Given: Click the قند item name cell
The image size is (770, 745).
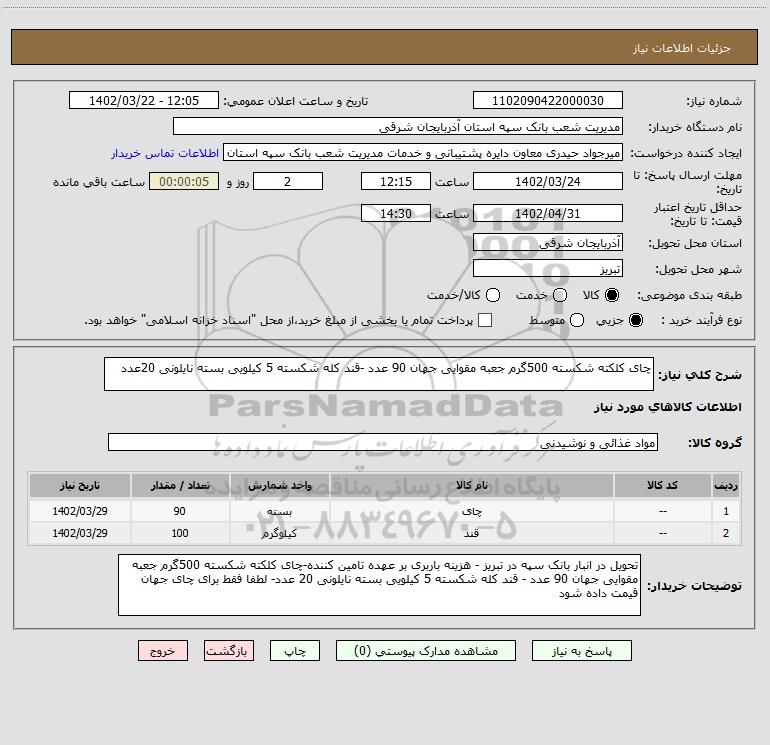Looking at the screenshot, I should click(x=471, y=533).
